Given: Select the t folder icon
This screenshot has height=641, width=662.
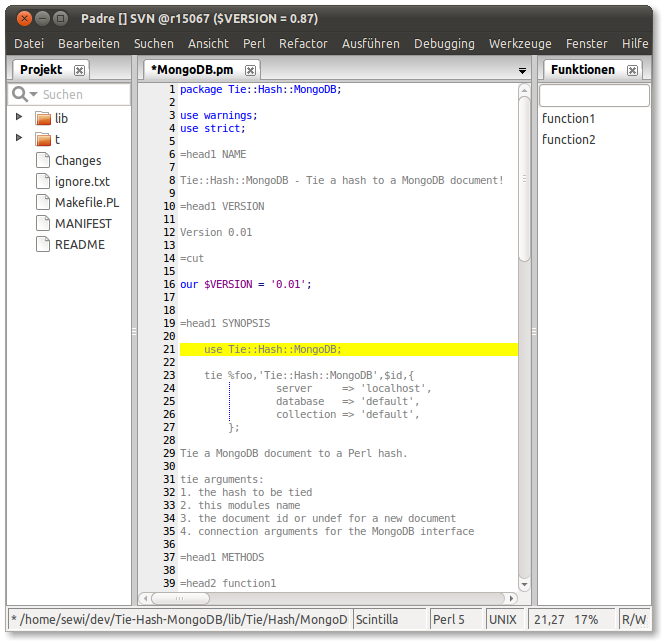Looking at the screenshot, I should [43, 140].
